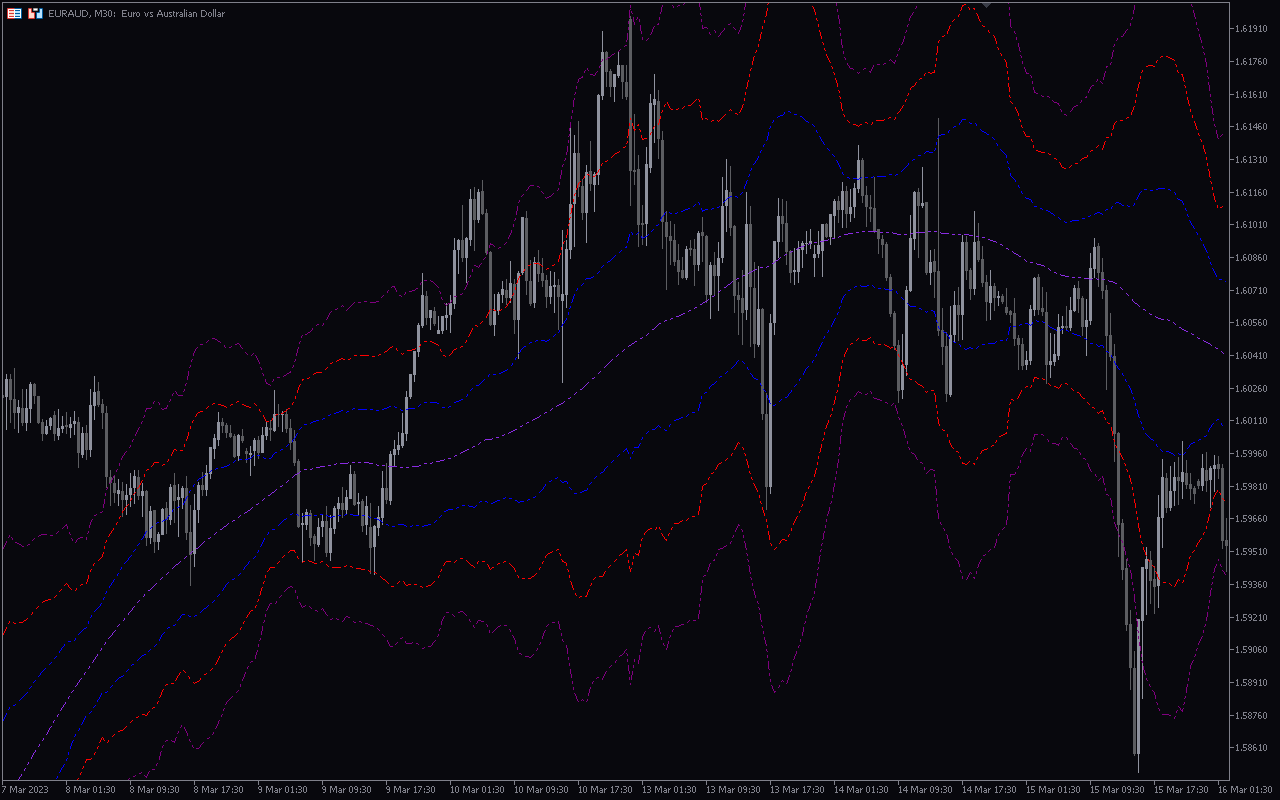The image size is (1280, 800).
Task: Click the 1.61610 price label
Action: [x=1252, y=95]
